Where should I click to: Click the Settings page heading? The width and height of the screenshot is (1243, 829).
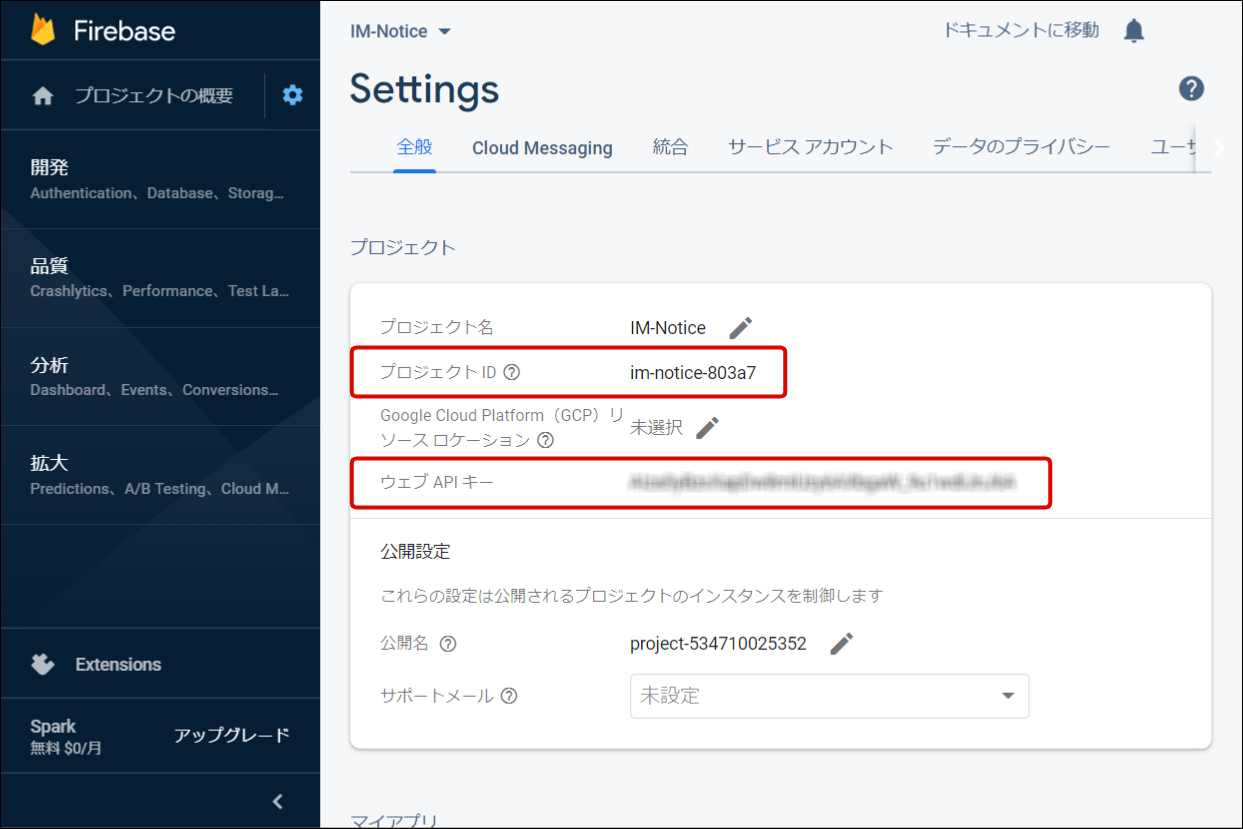click(424, 90)
